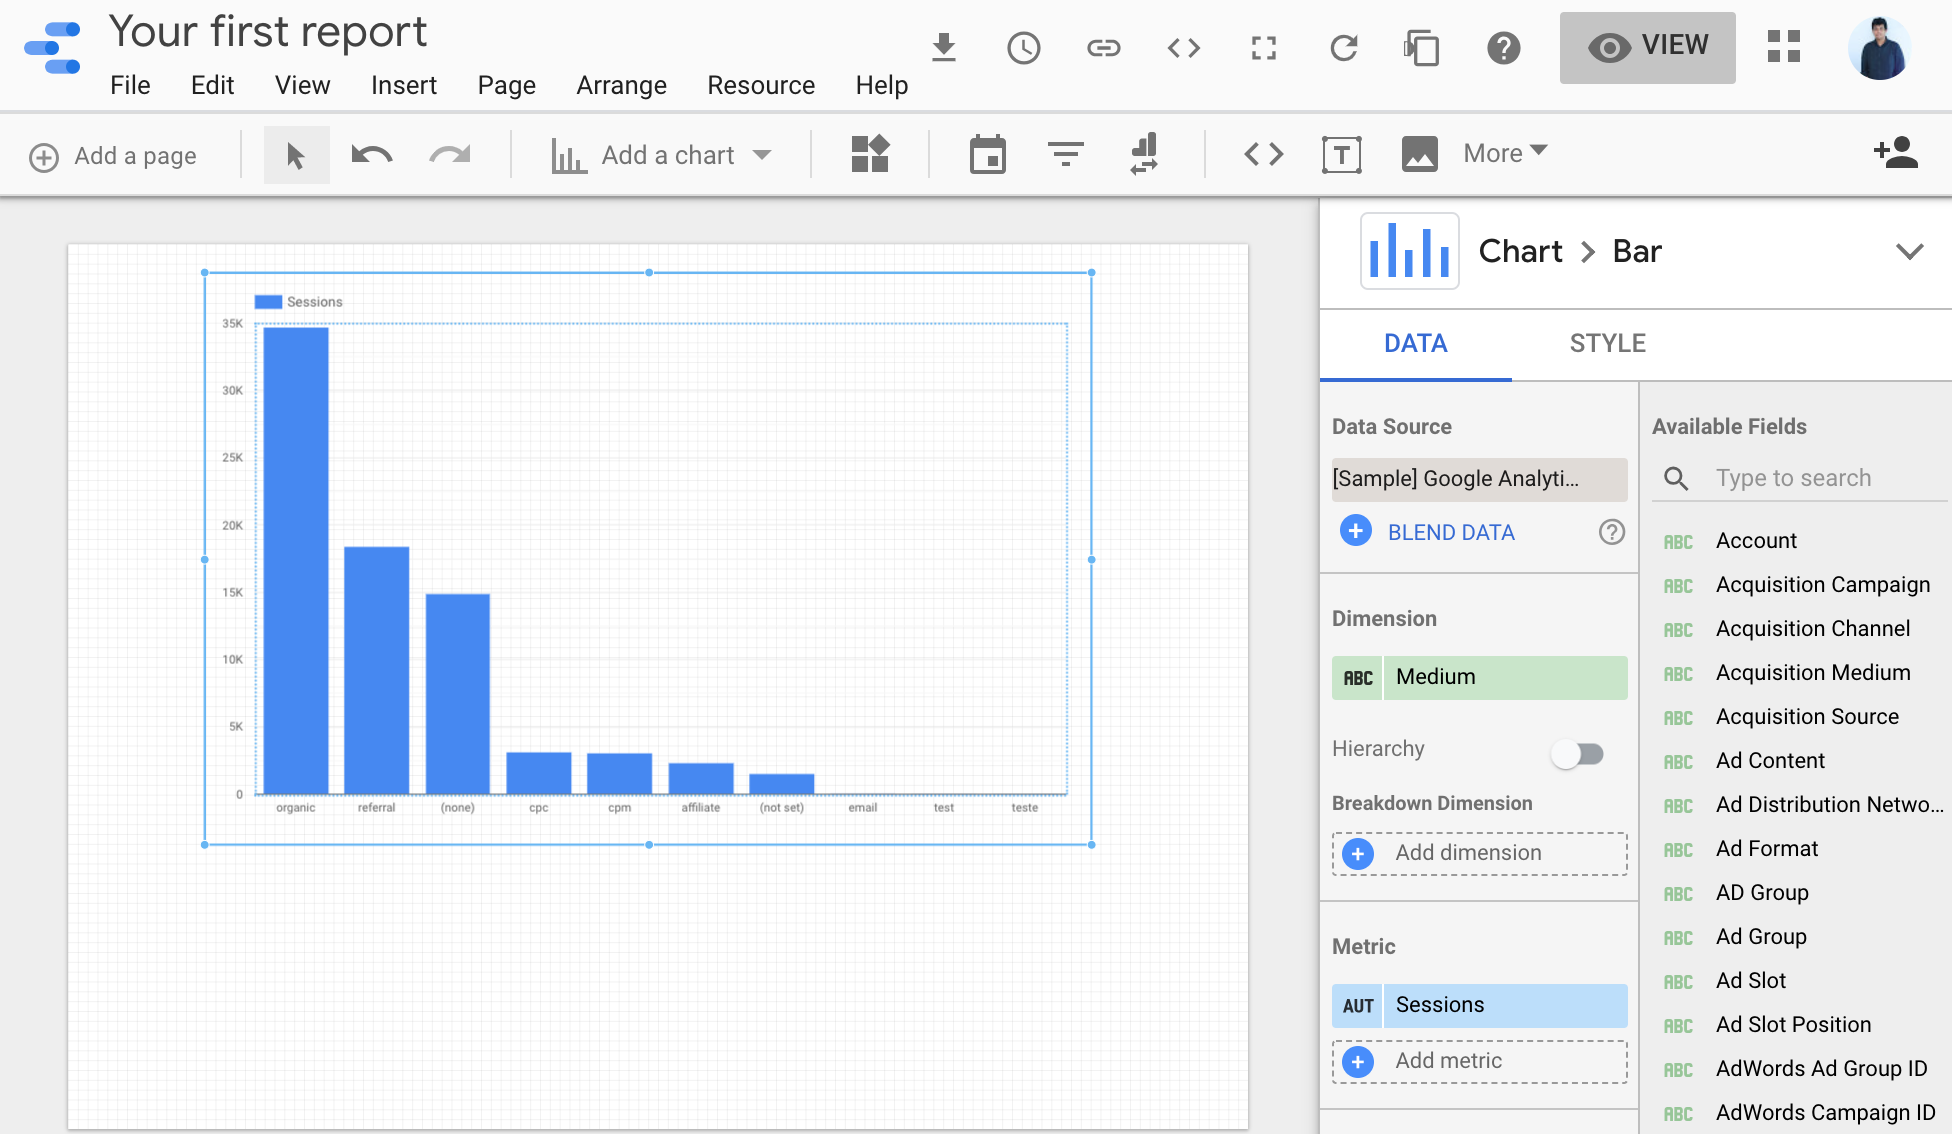Open the Resource menu
The image size is (1952, 1134).
click(760, 85)
